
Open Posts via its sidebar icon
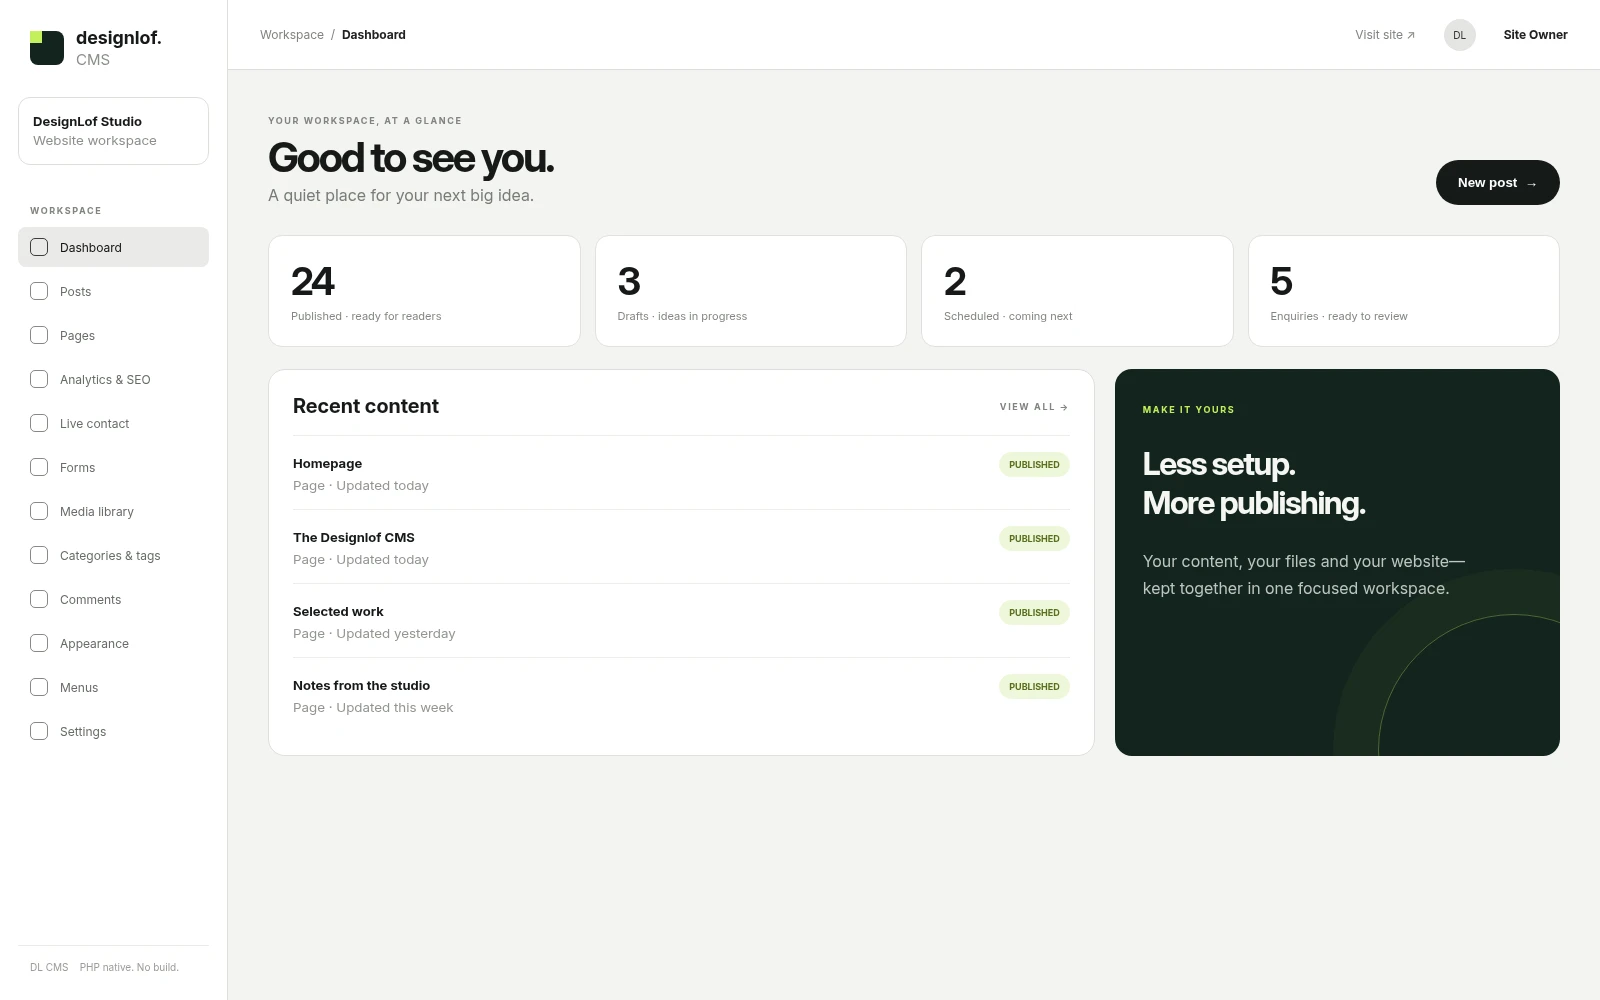(x=39, y=291)
